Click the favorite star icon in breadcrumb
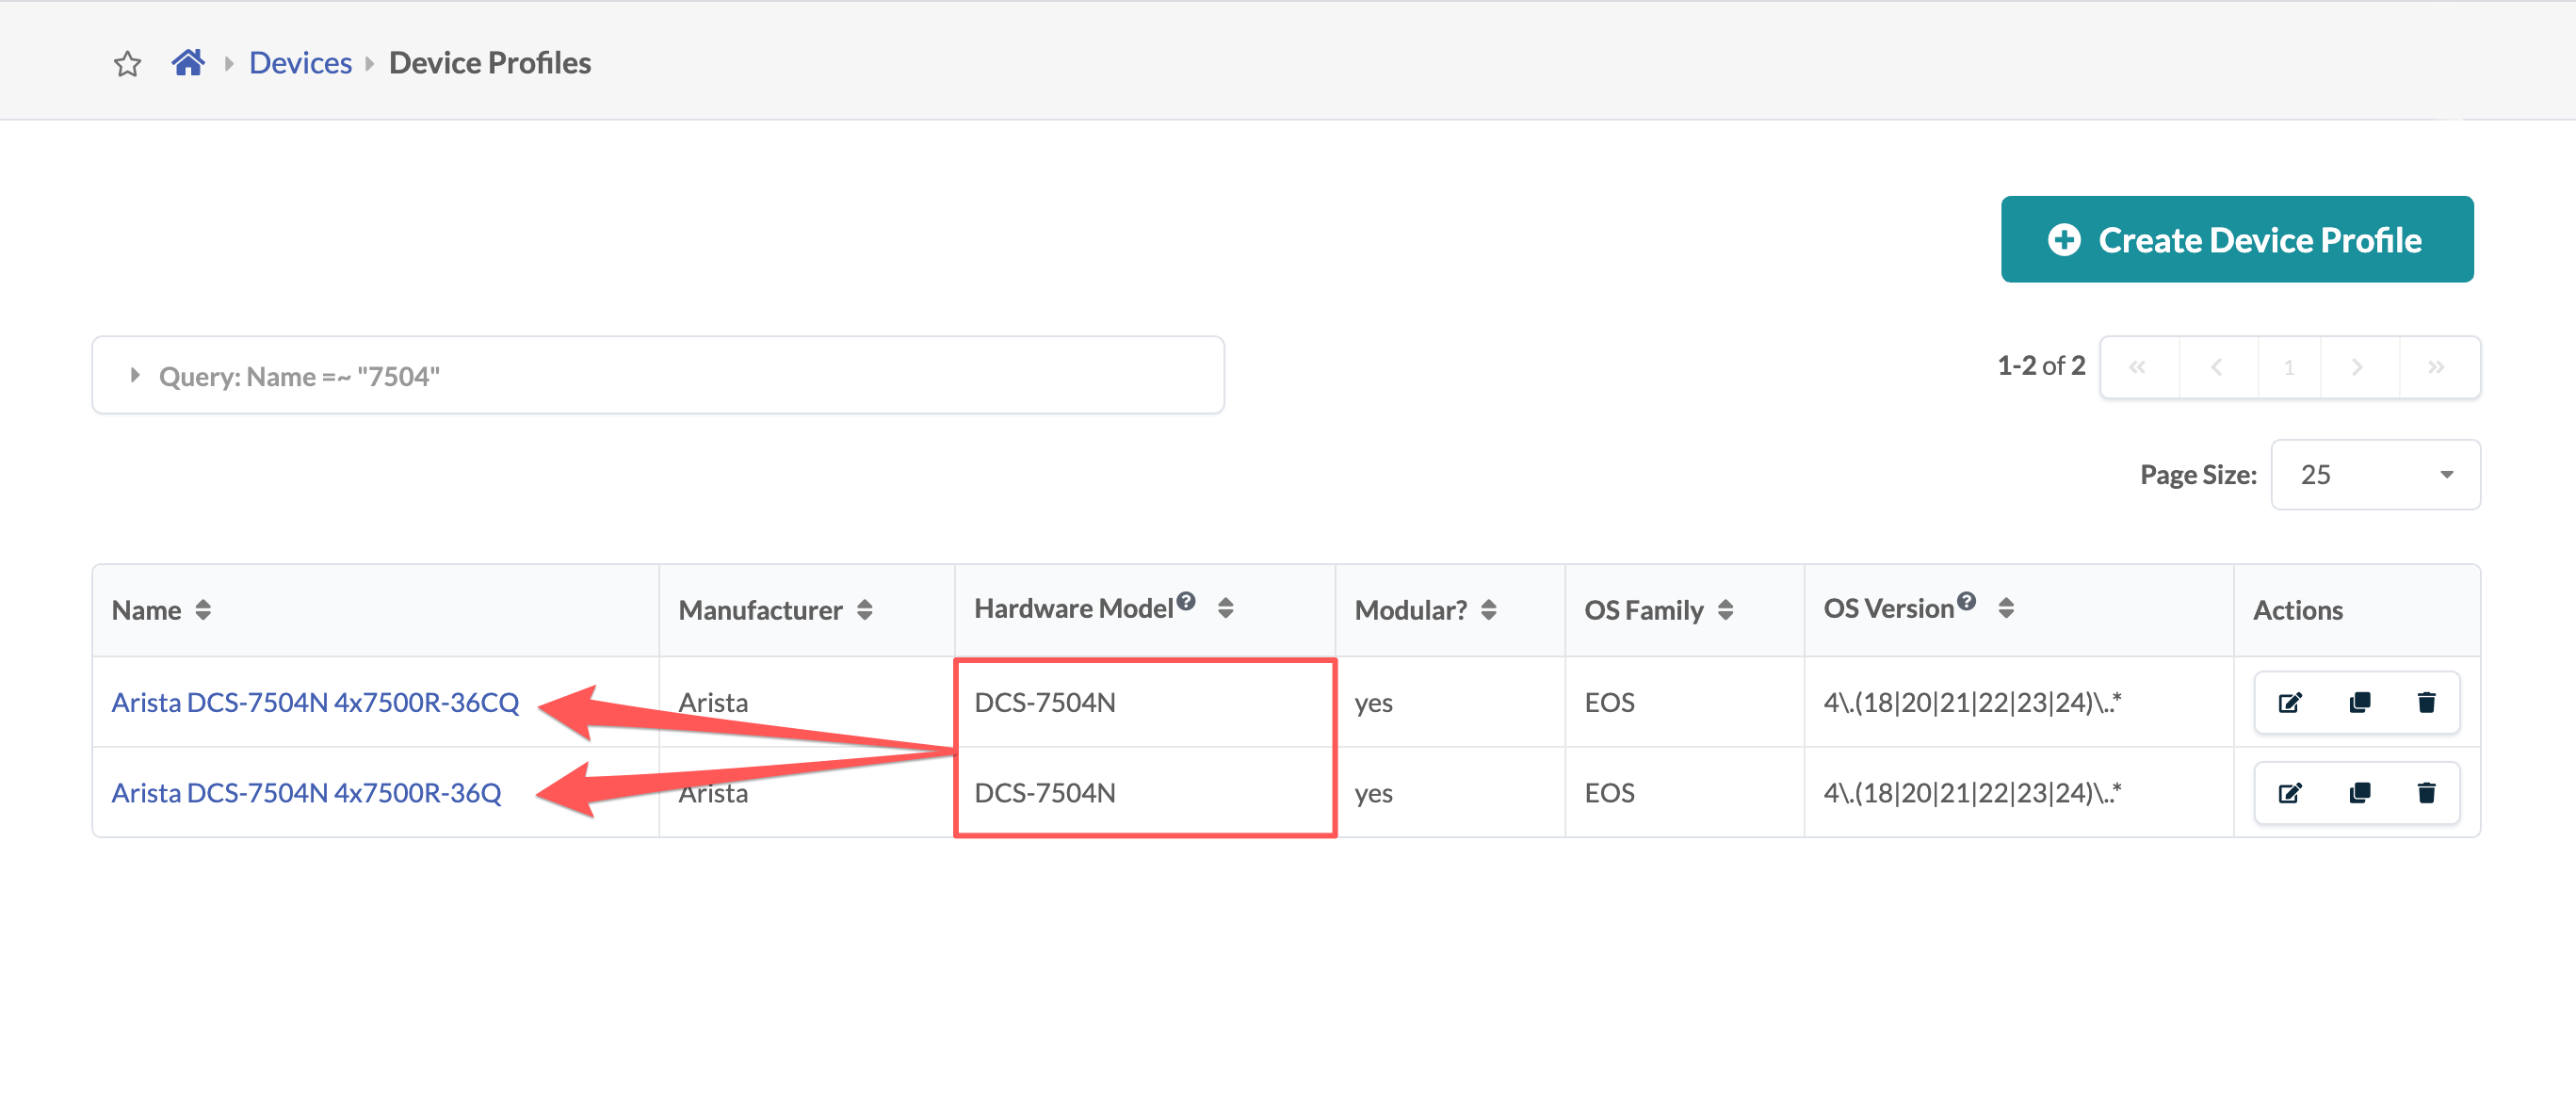This screenshot has width=2576, height=1117. point(127,64)
